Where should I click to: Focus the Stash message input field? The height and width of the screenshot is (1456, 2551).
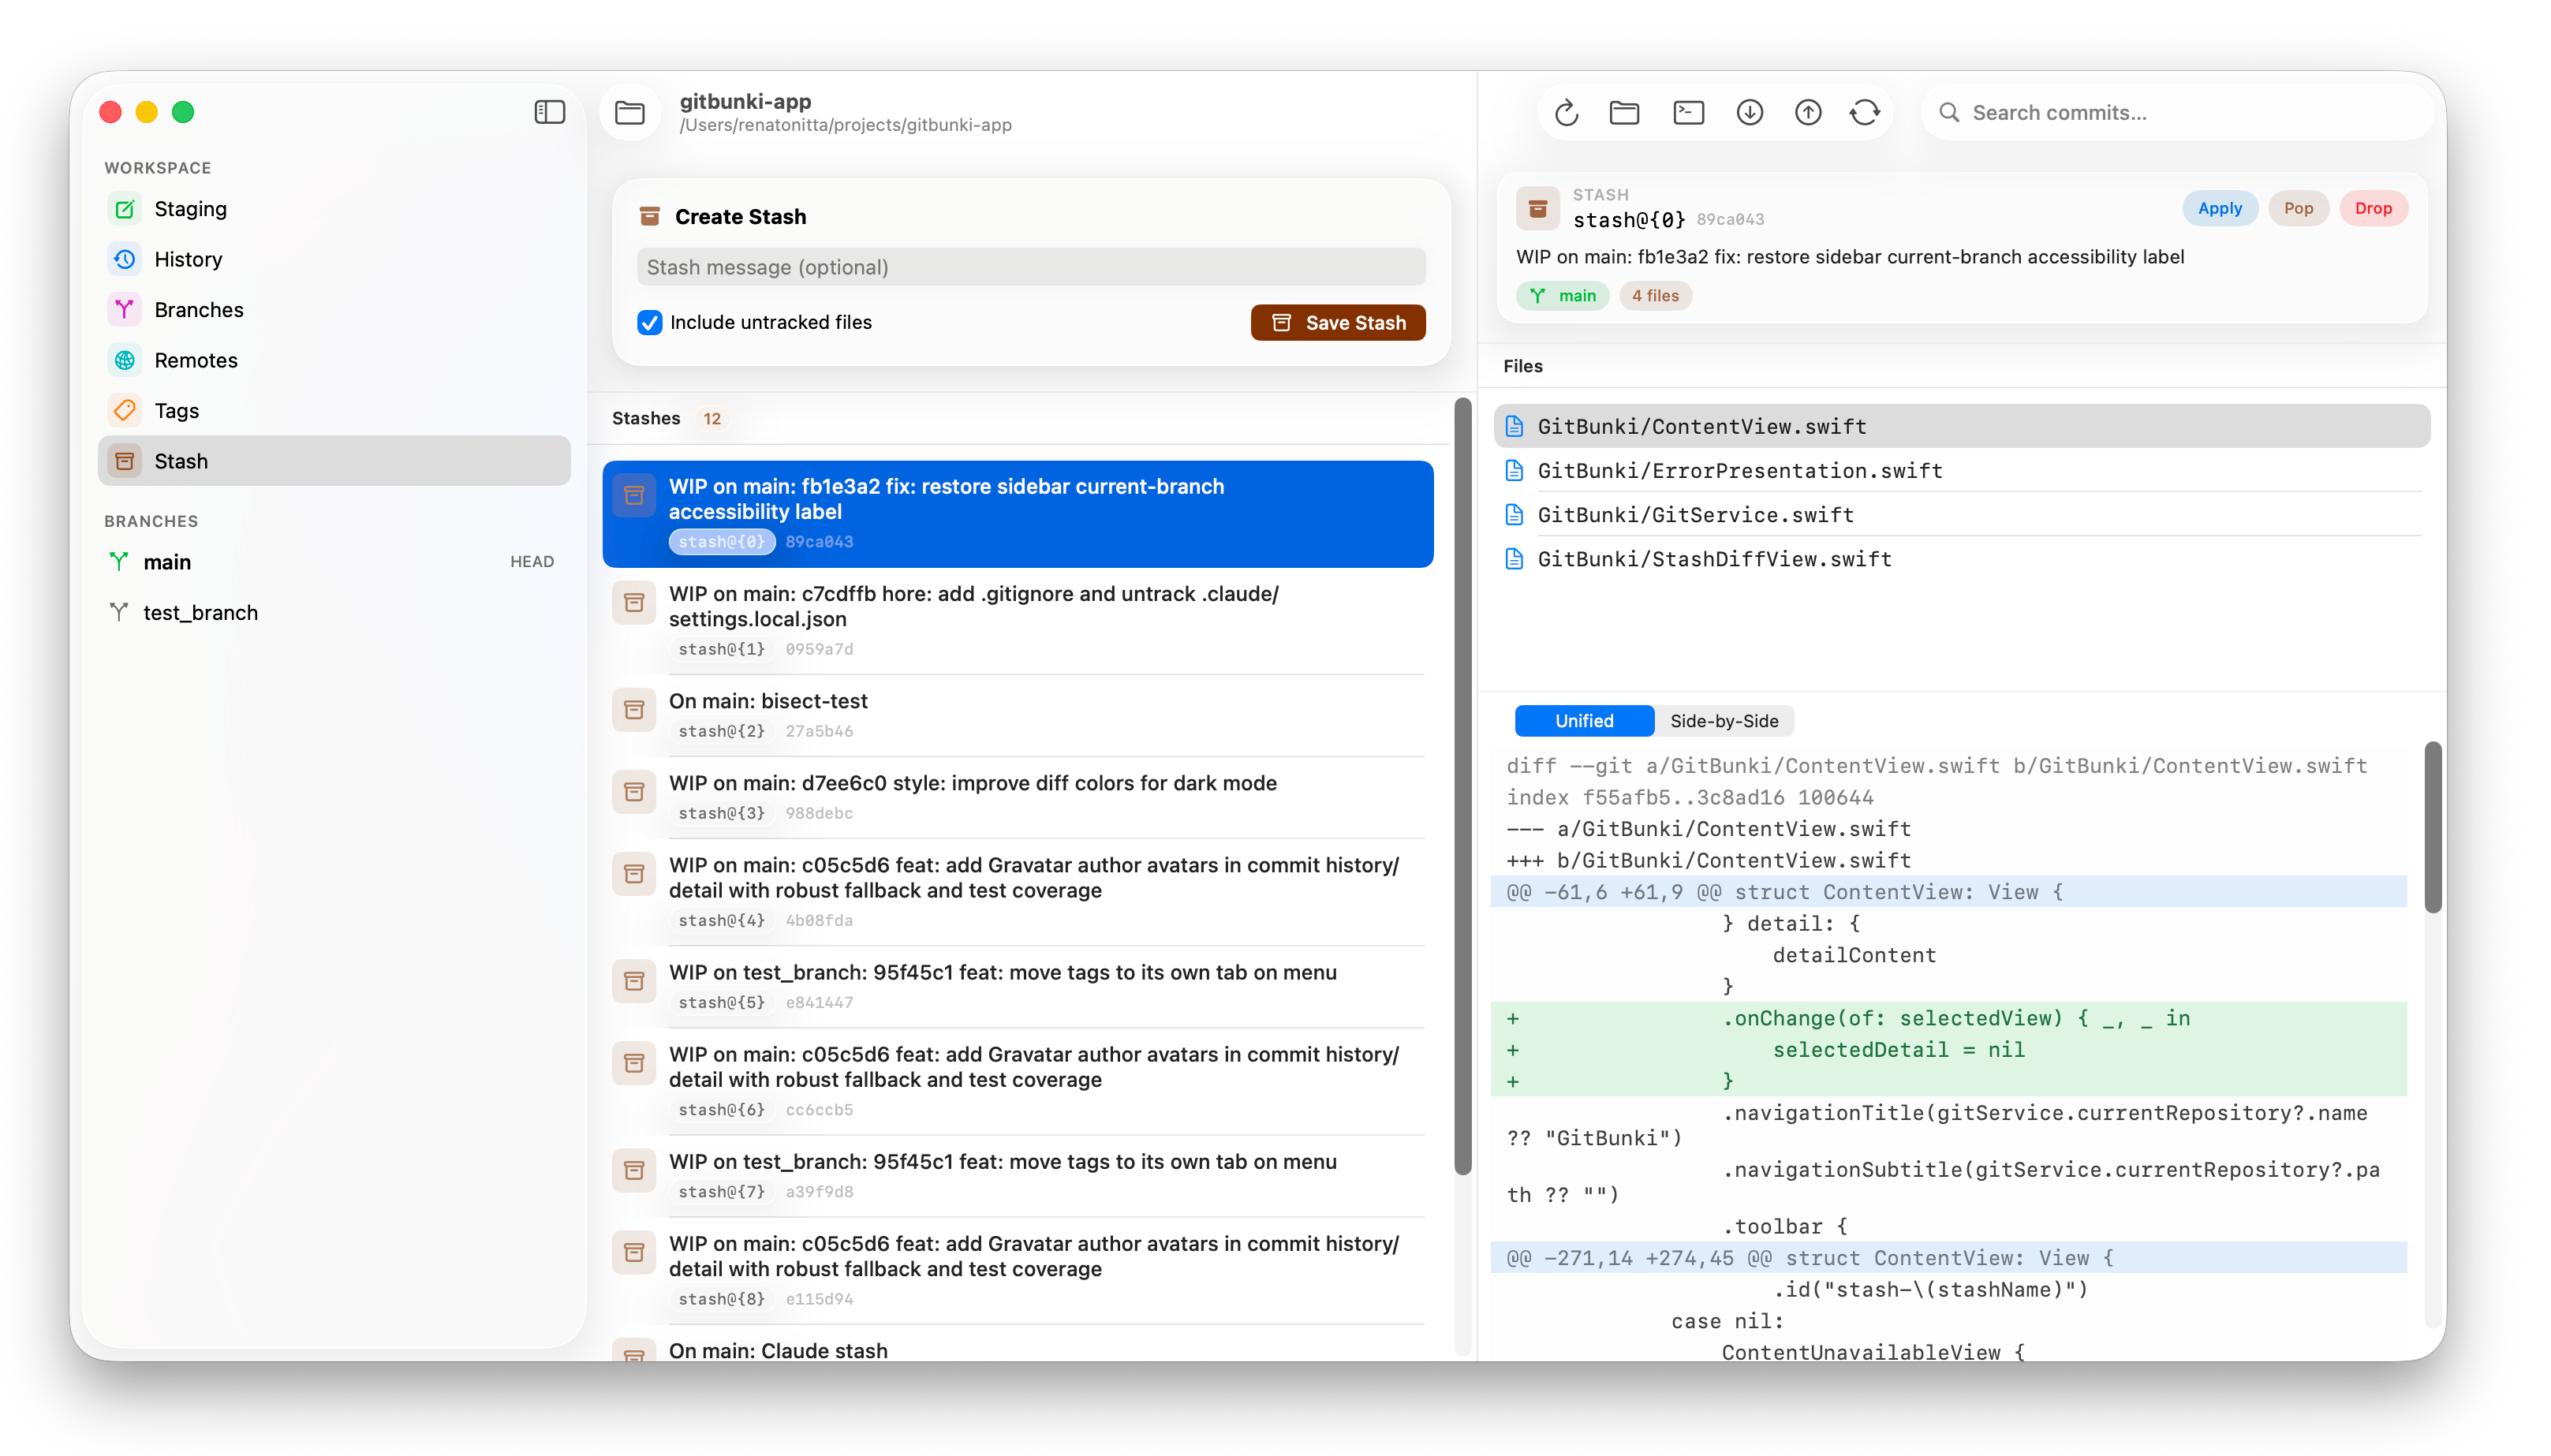[x=1030, y=267]
